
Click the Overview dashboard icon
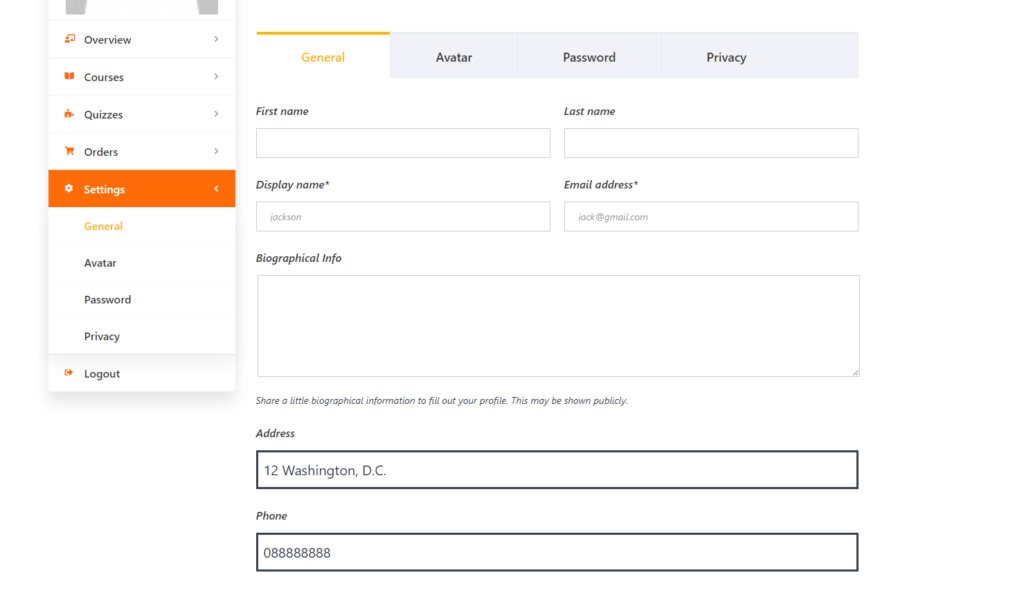click(x=69, y=39)
